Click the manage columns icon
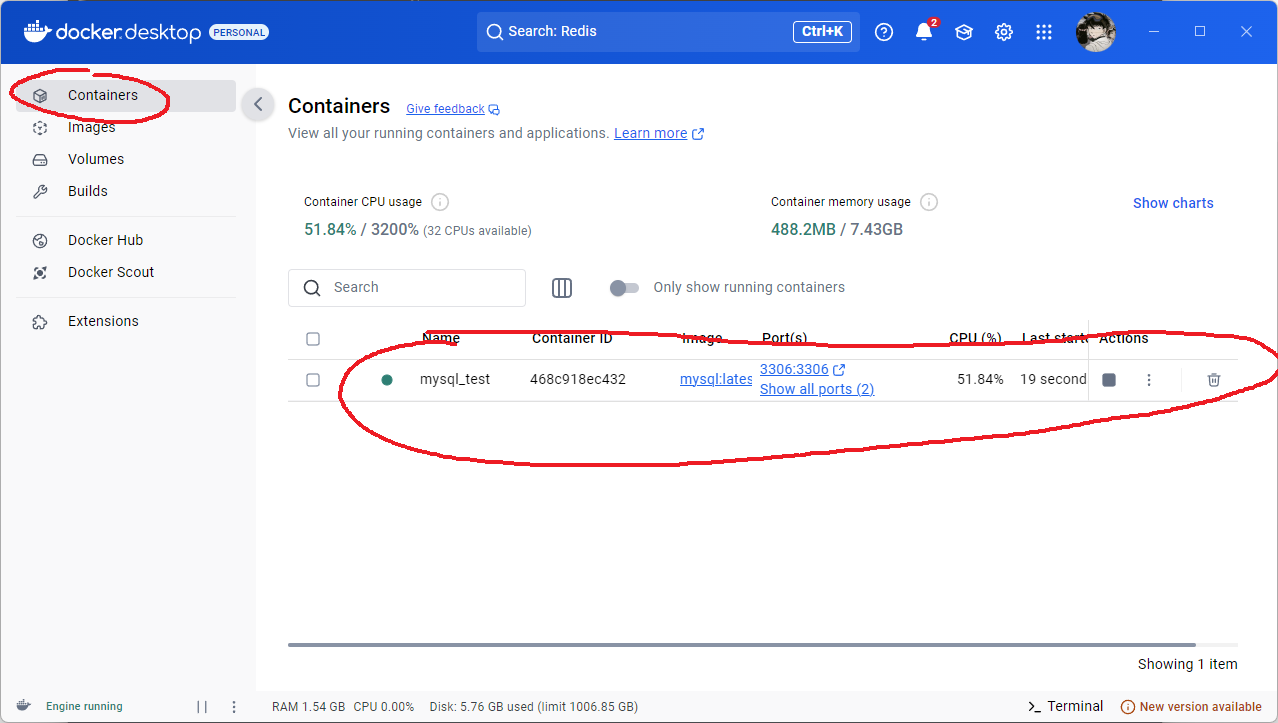Screen dimensions: 1278x723 click(562, 288)
